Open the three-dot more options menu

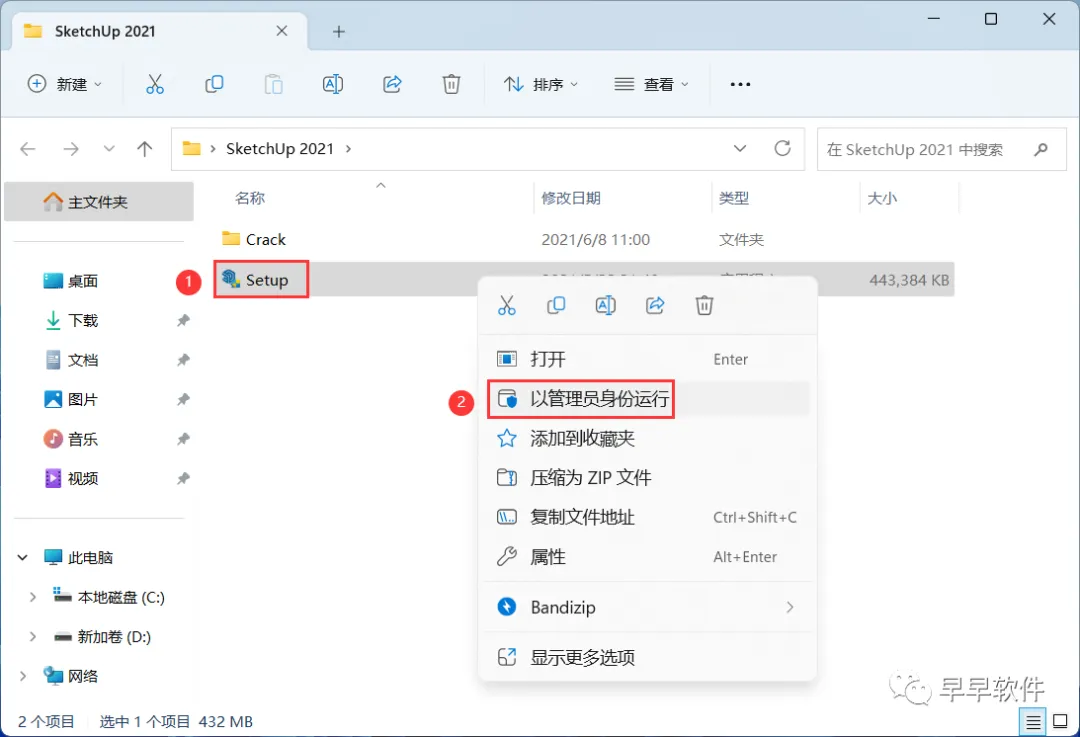tap(740, 84)
